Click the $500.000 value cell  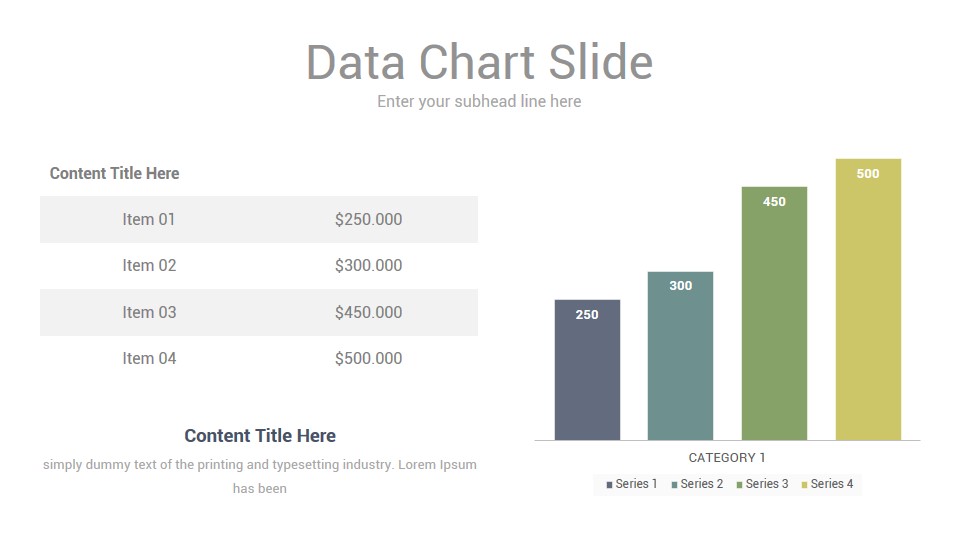click(369, 358)
